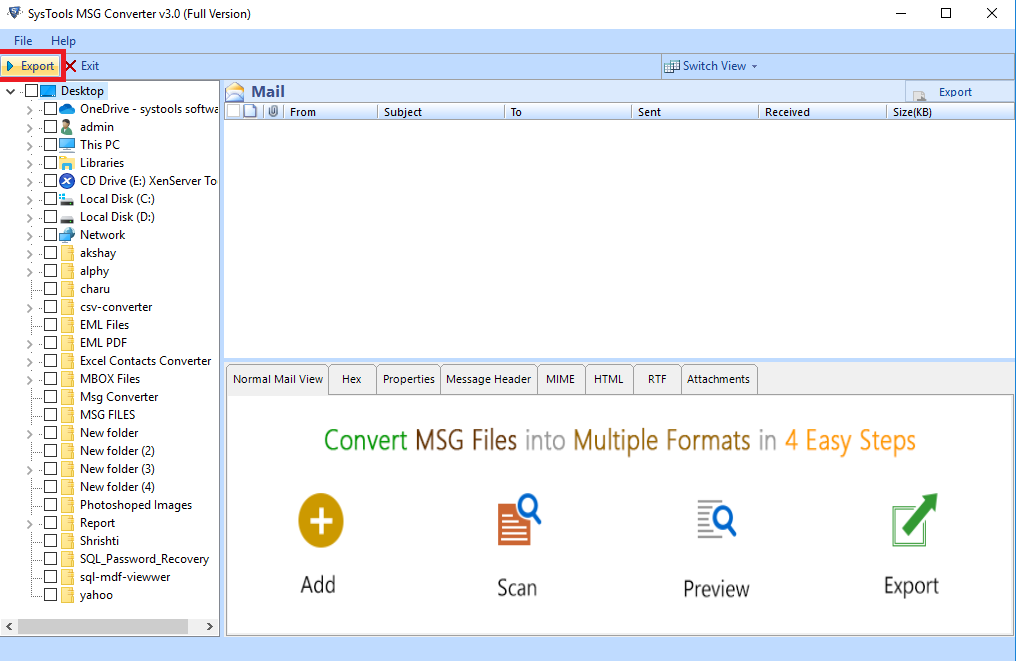Screen dimensions: 1016x661
Task: Sort by the From column header
Action: tap(330, 111)
